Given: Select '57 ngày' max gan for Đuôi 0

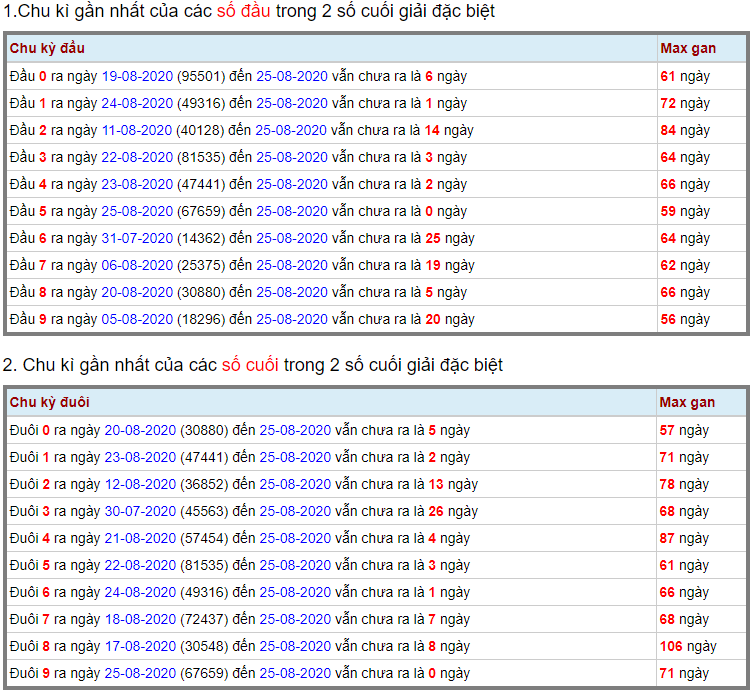Looking at the screenshot, I should 684,430.
